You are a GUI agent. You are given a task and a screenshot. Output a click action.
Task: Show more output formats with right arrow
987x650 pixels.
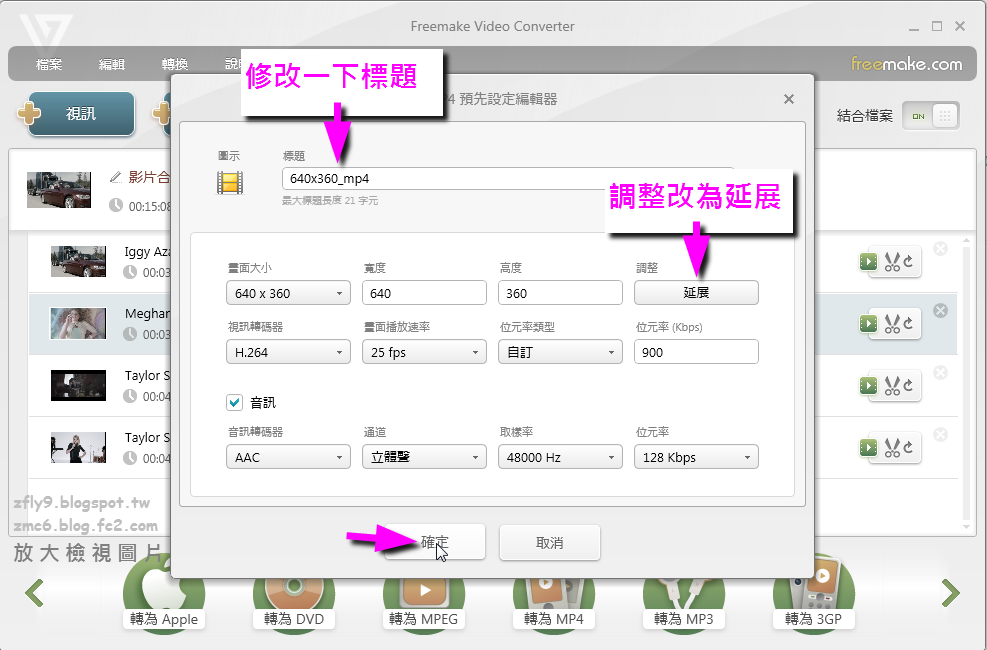coord(950,593)
